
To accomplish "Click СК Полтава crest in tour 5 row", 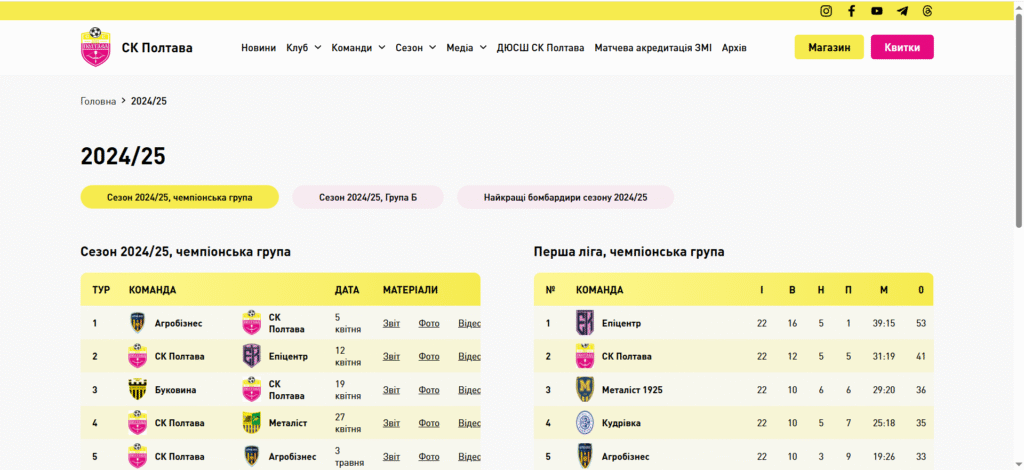I will [x=137, y=456].
